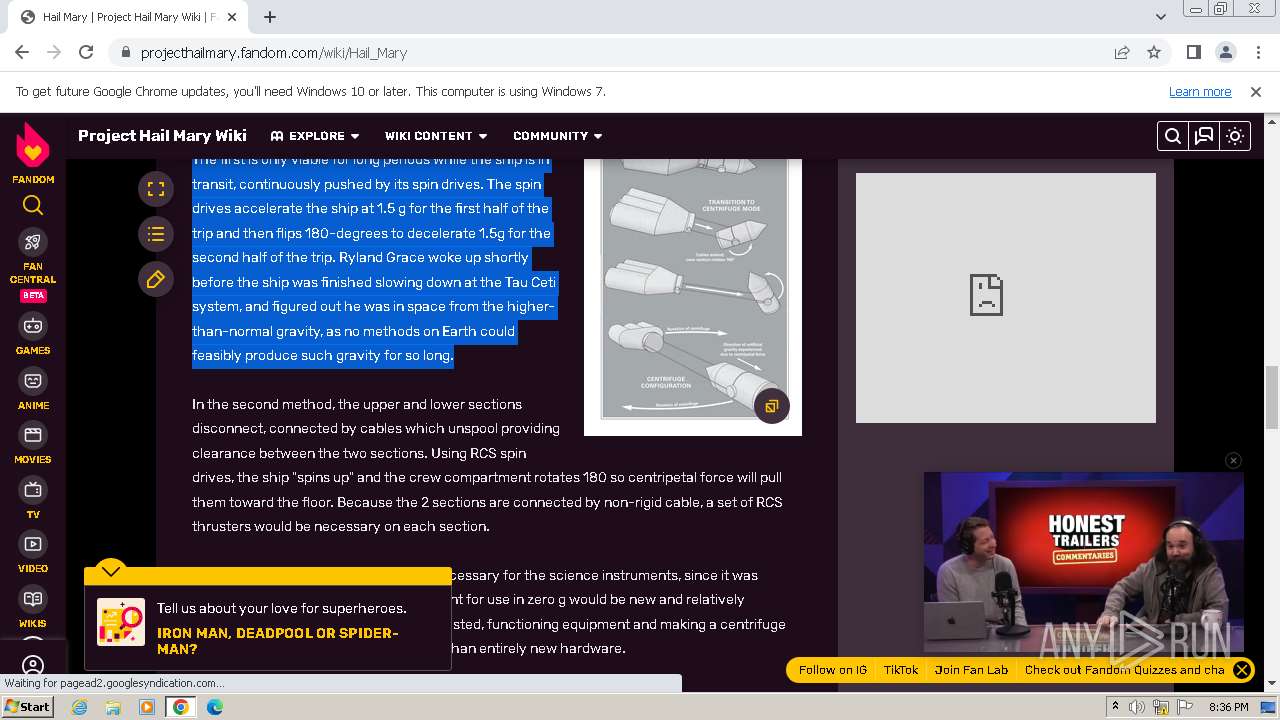
Task: Click the system clock showing 8:36 PM
Action: 1228,707
